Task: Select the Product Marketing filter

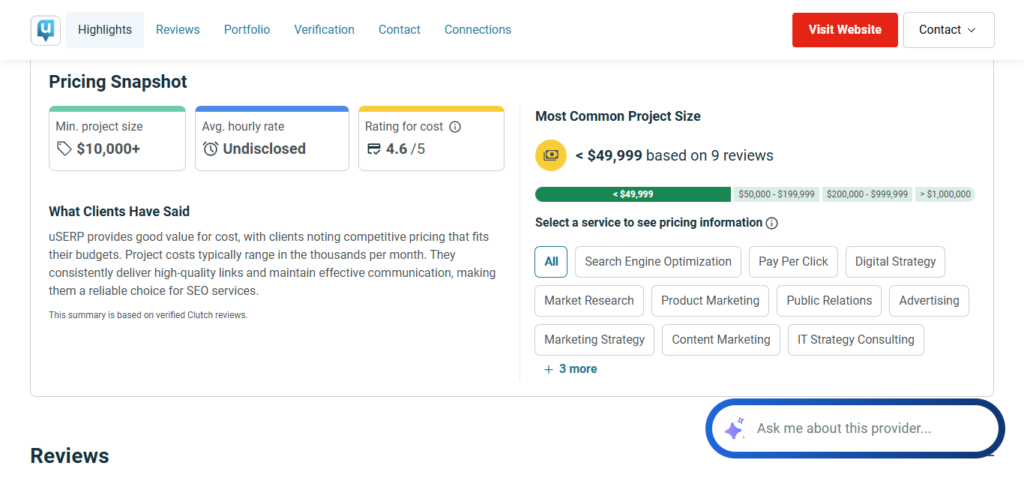Action: [710, 301]
